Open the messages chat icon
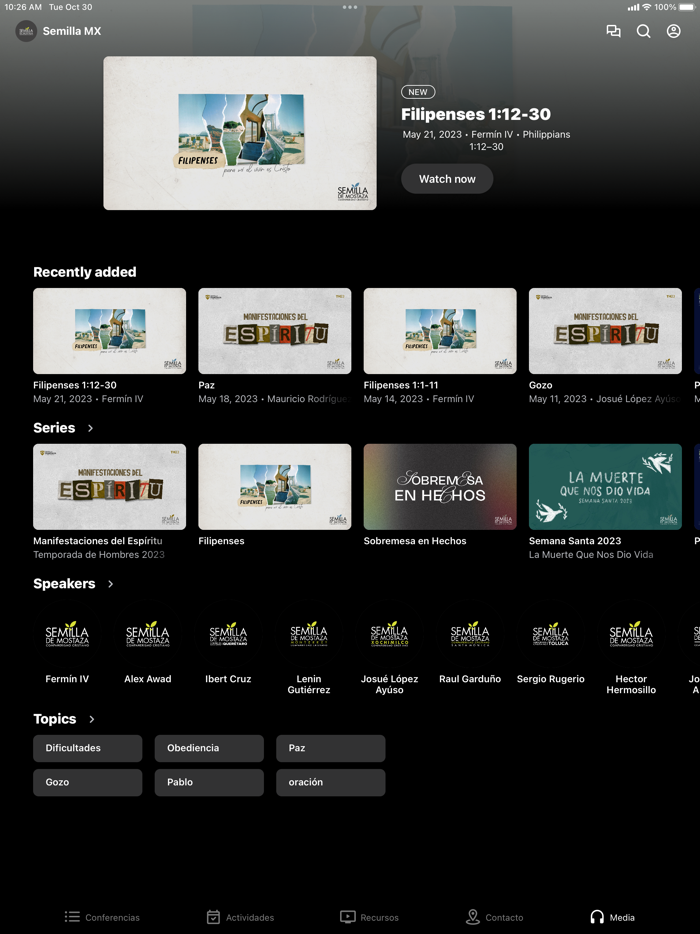 click(x=613, y=31)
